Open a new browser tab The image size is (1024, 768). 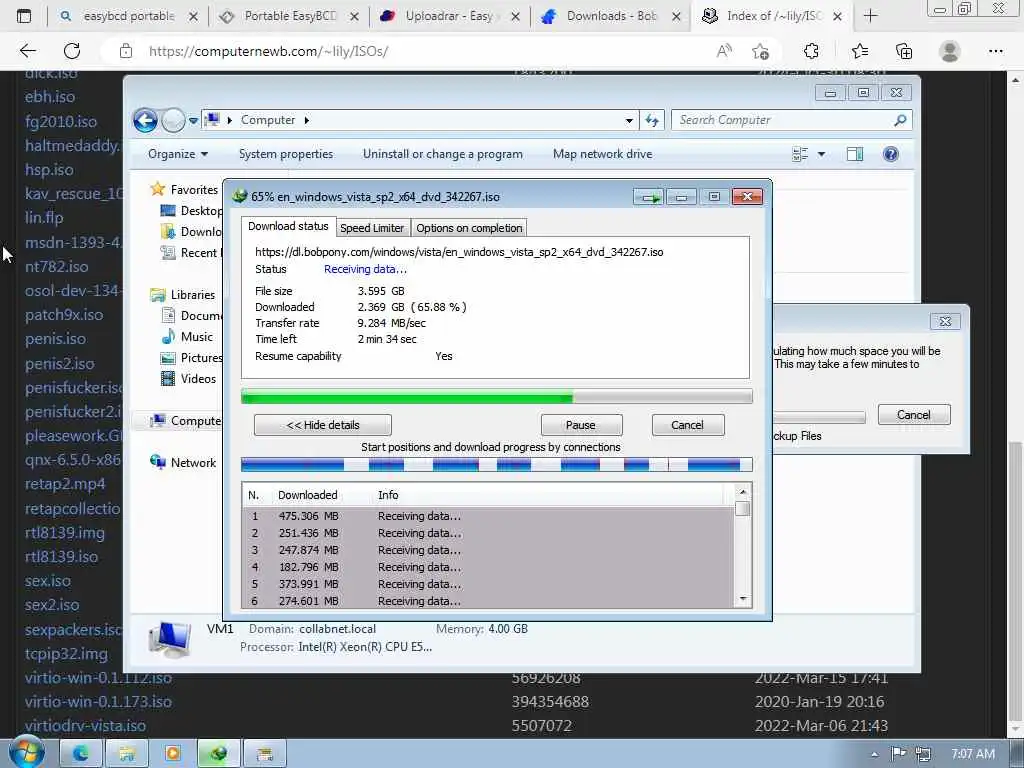coord(870,16)
